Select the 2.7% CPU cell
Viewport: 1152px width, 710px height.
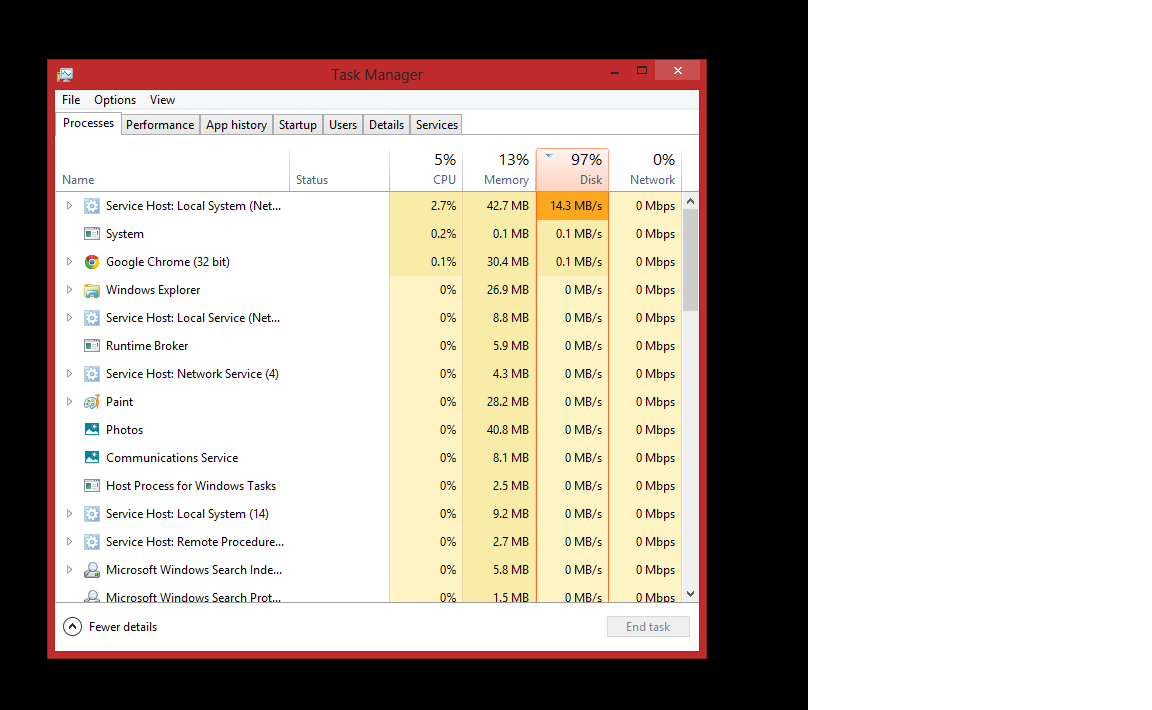pyautogui.click(x=426, y=206)
